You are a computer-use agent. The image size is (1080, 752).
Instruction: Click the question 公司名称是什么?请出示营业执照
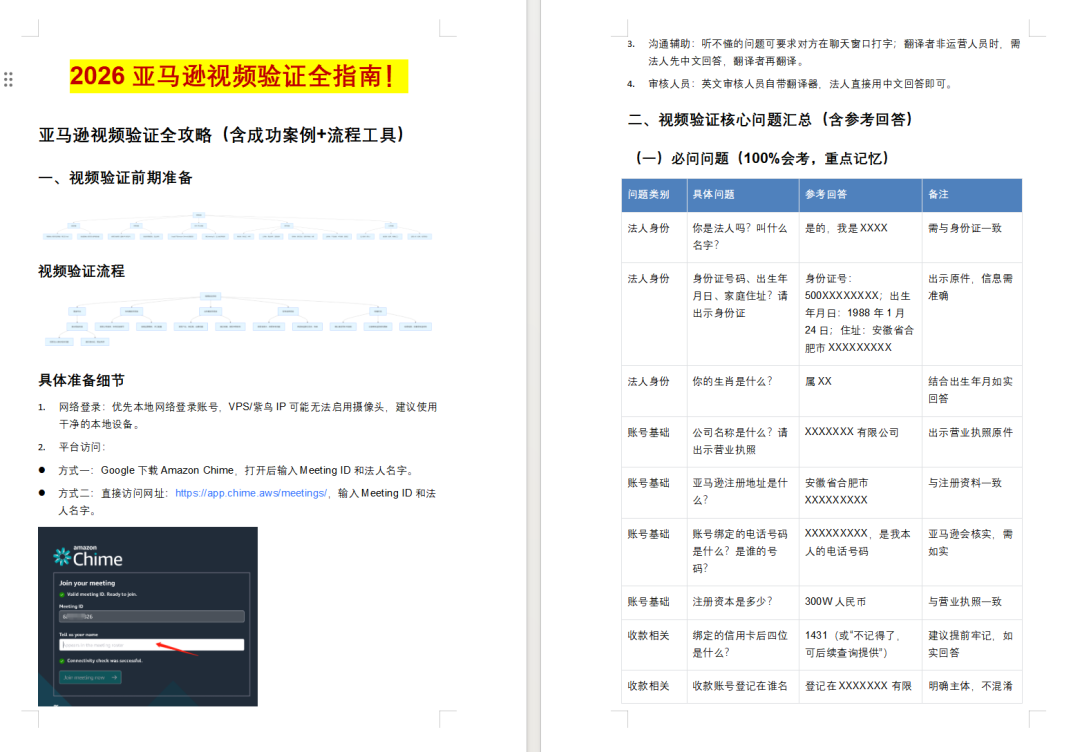(740, 441)
